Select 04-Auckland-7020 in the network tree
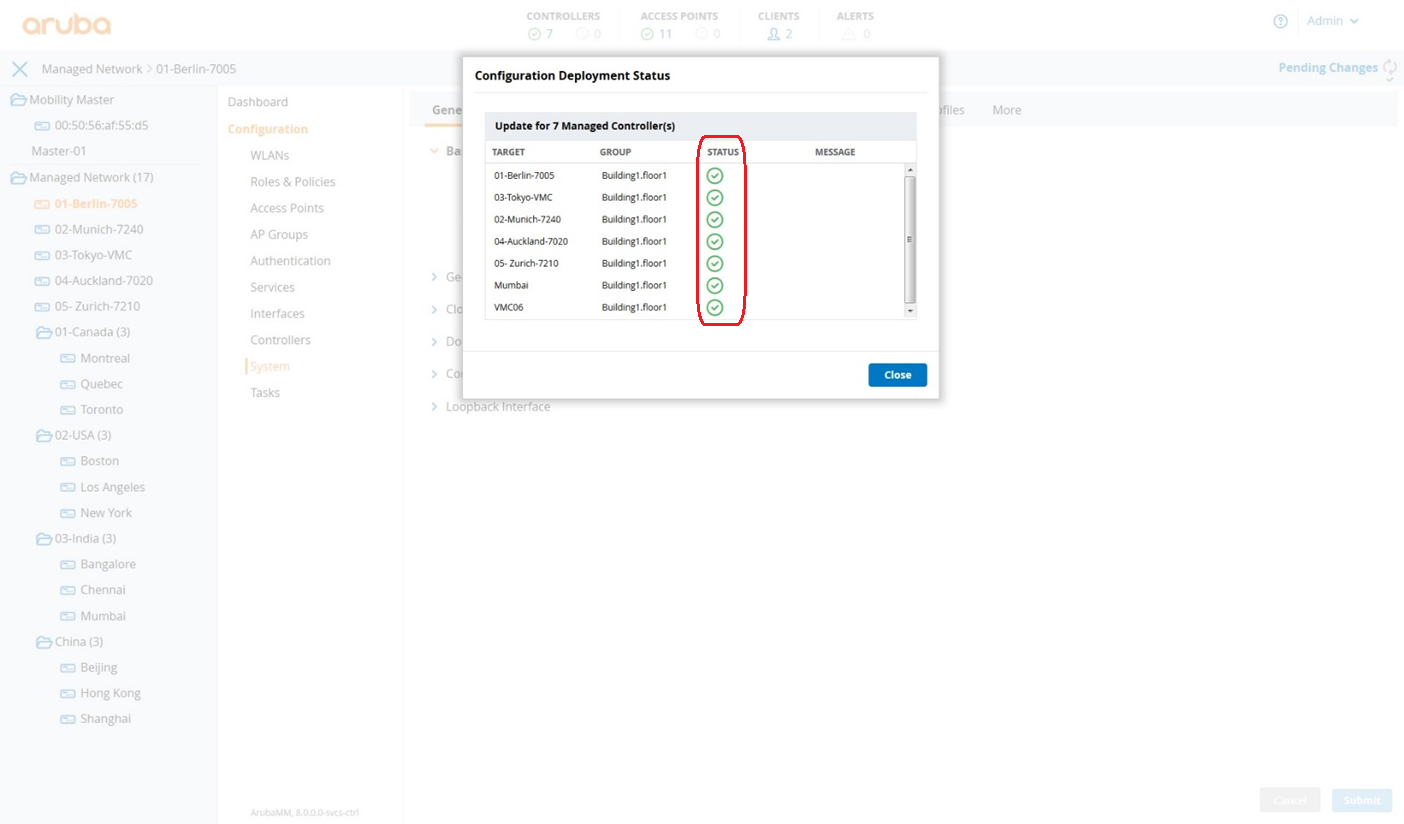The height and width of the screenshot is (824, 1404). click(104, 281)
